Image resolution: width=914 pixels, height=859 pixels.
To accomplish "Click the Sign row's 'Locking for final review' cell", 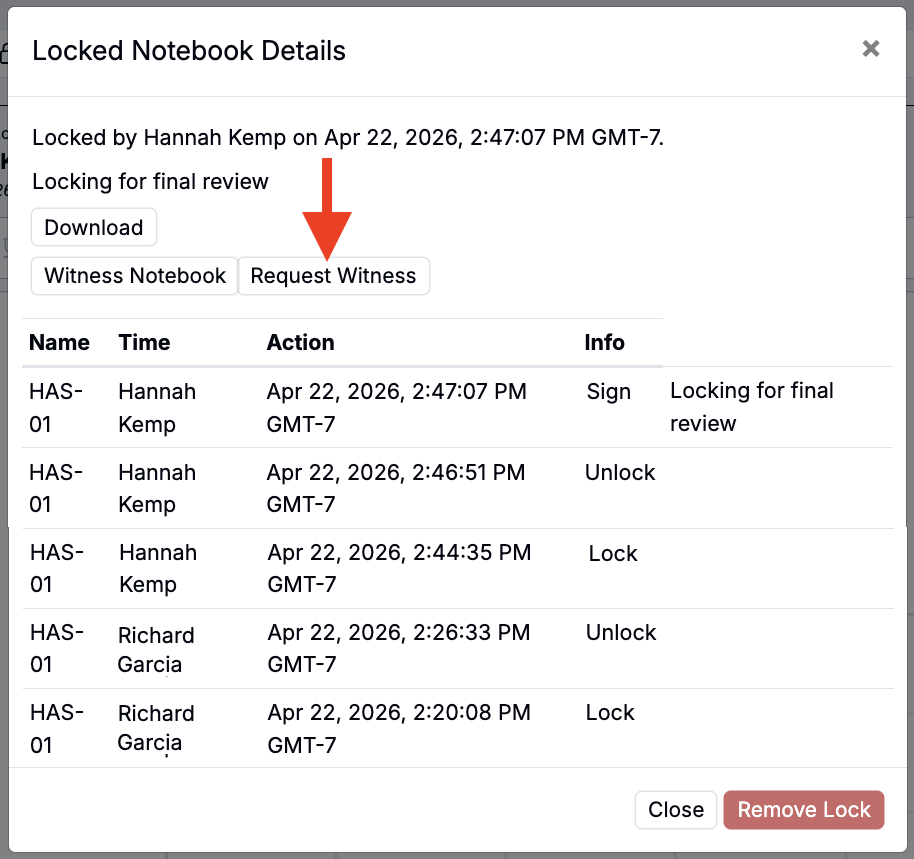I will click(x=751, y=407).
